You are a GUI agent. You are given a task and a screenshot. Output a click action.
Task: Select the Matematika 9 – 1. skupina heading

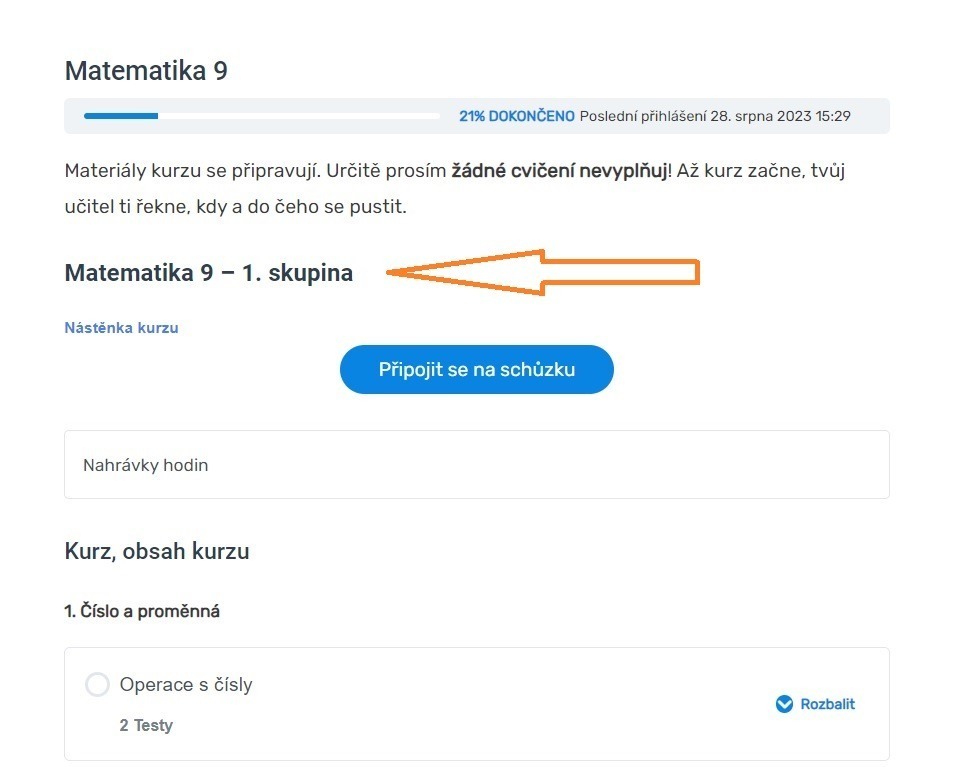[x=209, y=272]
